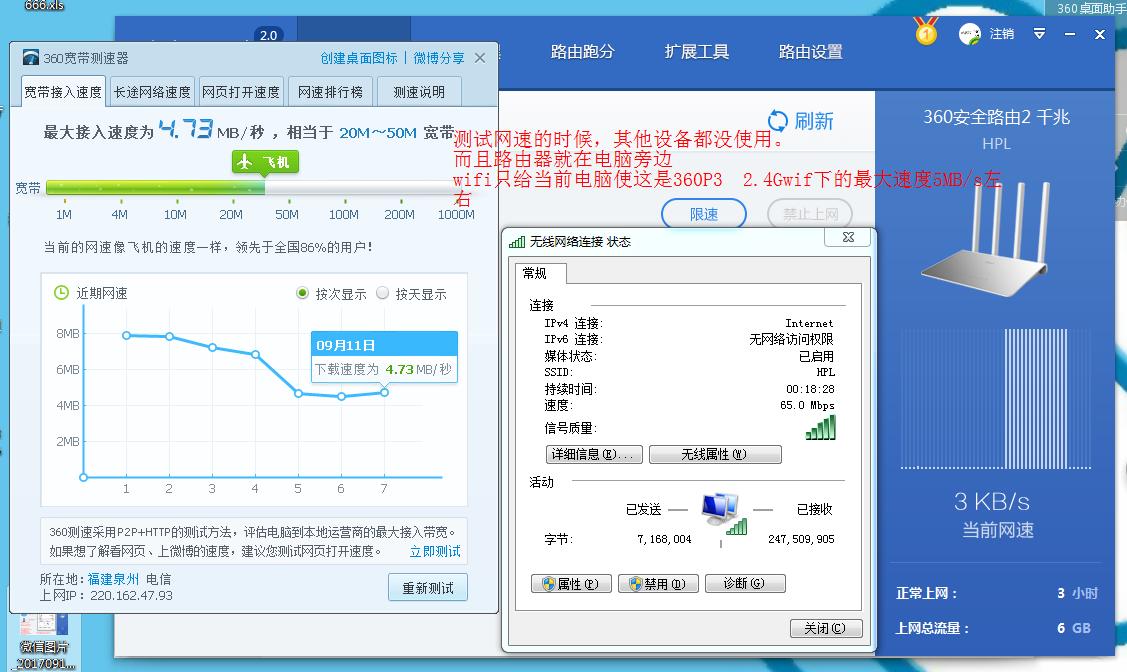Screen dimensions: 1127x672
Task: Click the 微信图片 desktop file icon
Action: point(43,641)
